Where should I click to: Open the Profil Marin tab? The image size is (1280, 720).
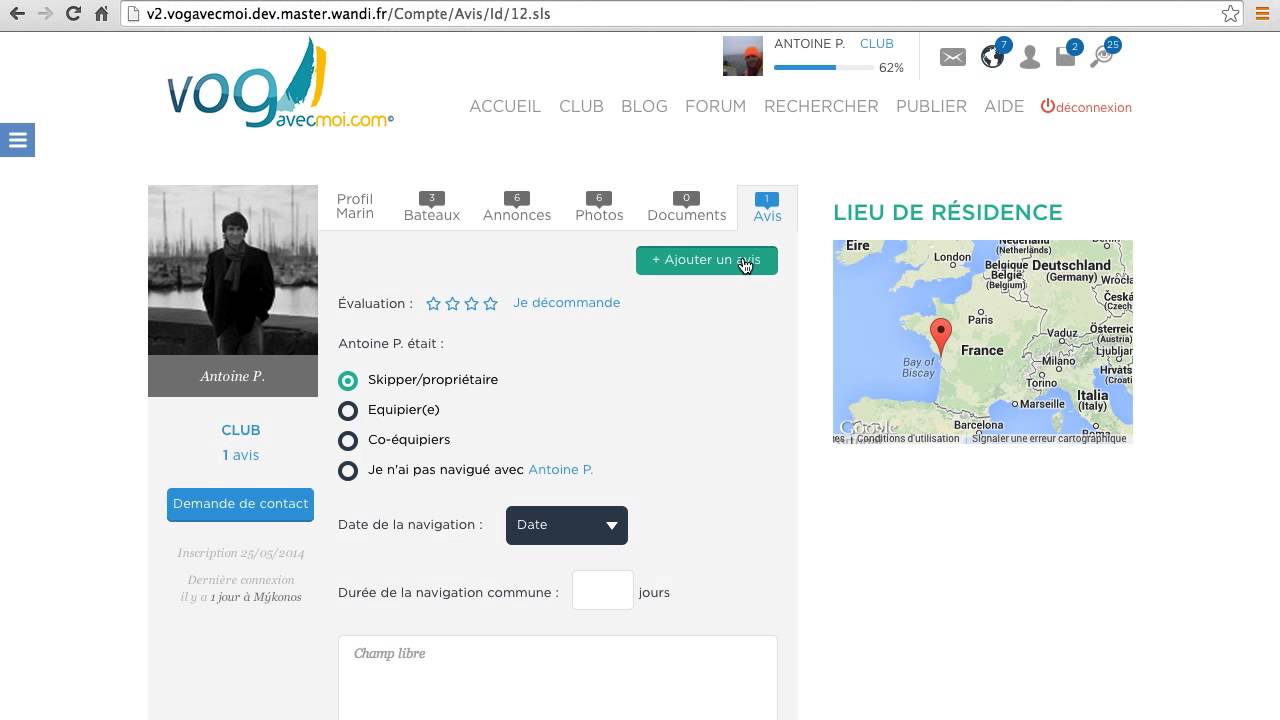tap(355, 207)
